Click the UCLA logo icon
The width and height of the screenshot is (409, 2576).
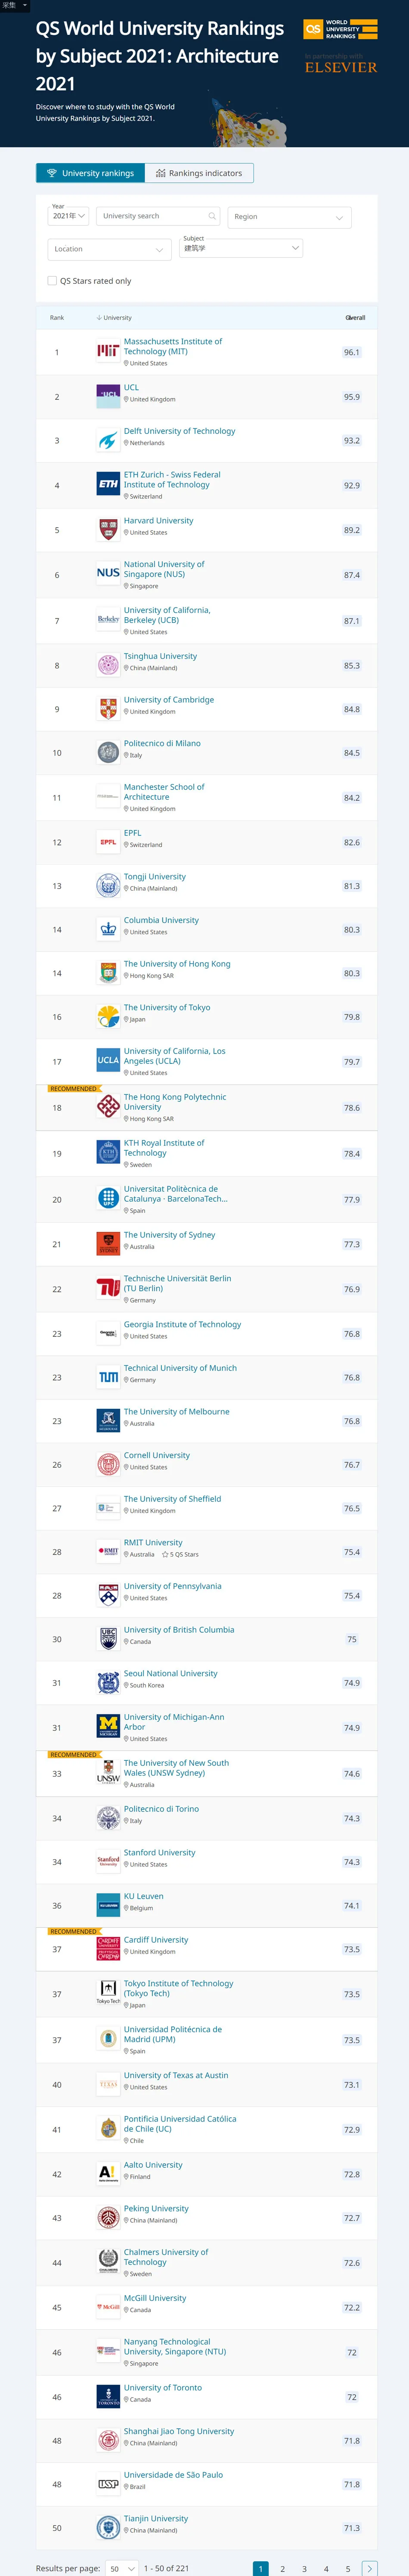click(108, 1060)
